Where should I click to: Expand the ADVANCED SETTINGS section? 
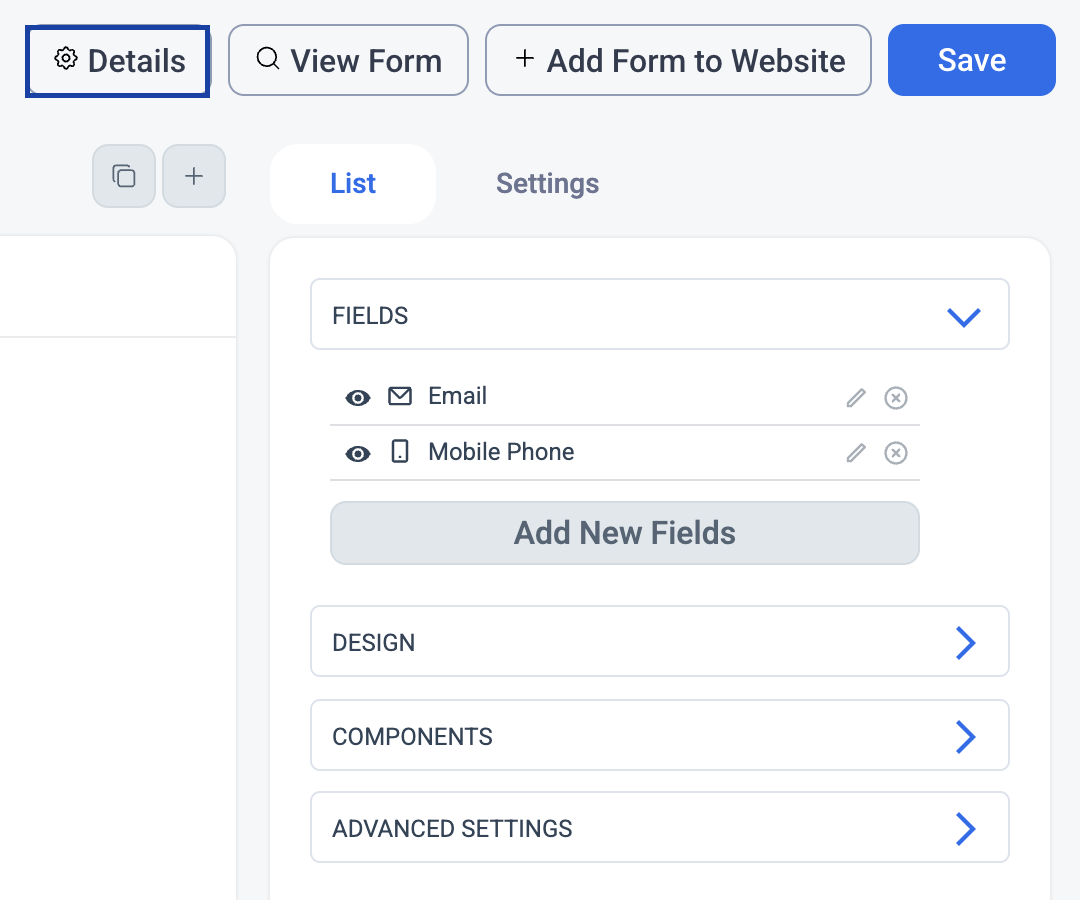pos(660,828)
